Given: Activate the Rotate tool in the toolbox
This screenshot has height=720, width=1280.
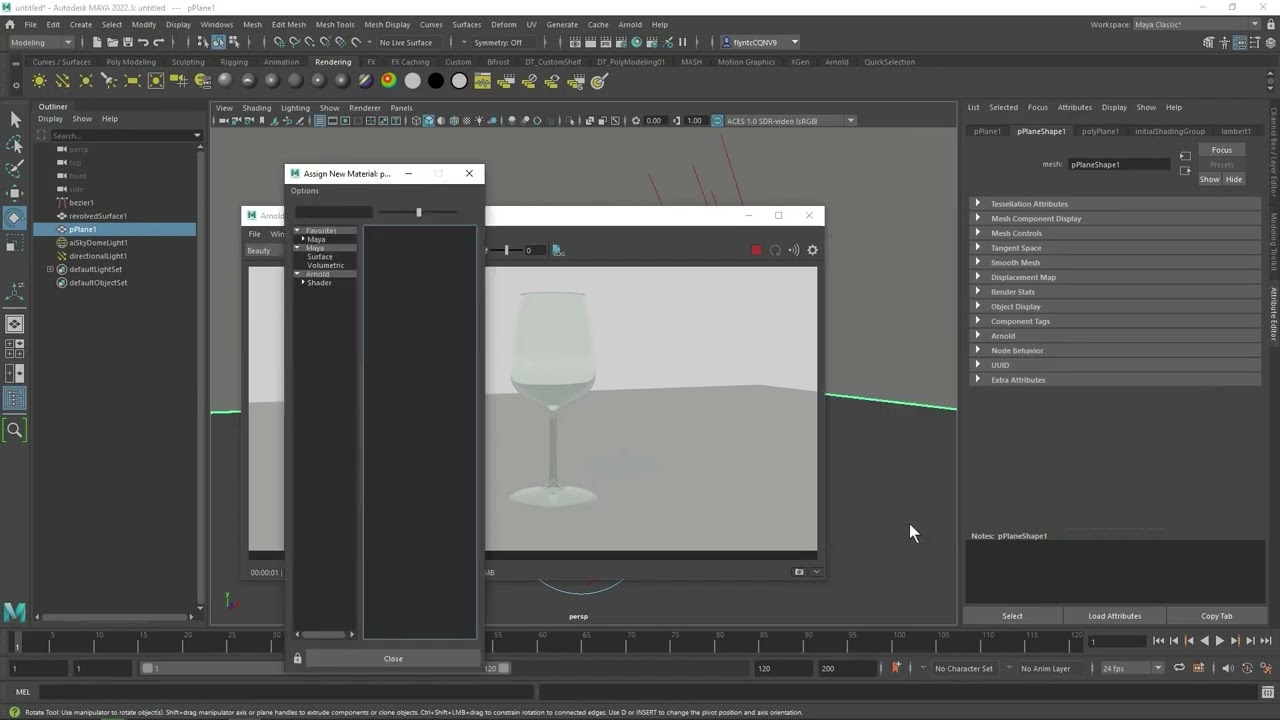Looking at the screenshot, I should tap(14, 217).
